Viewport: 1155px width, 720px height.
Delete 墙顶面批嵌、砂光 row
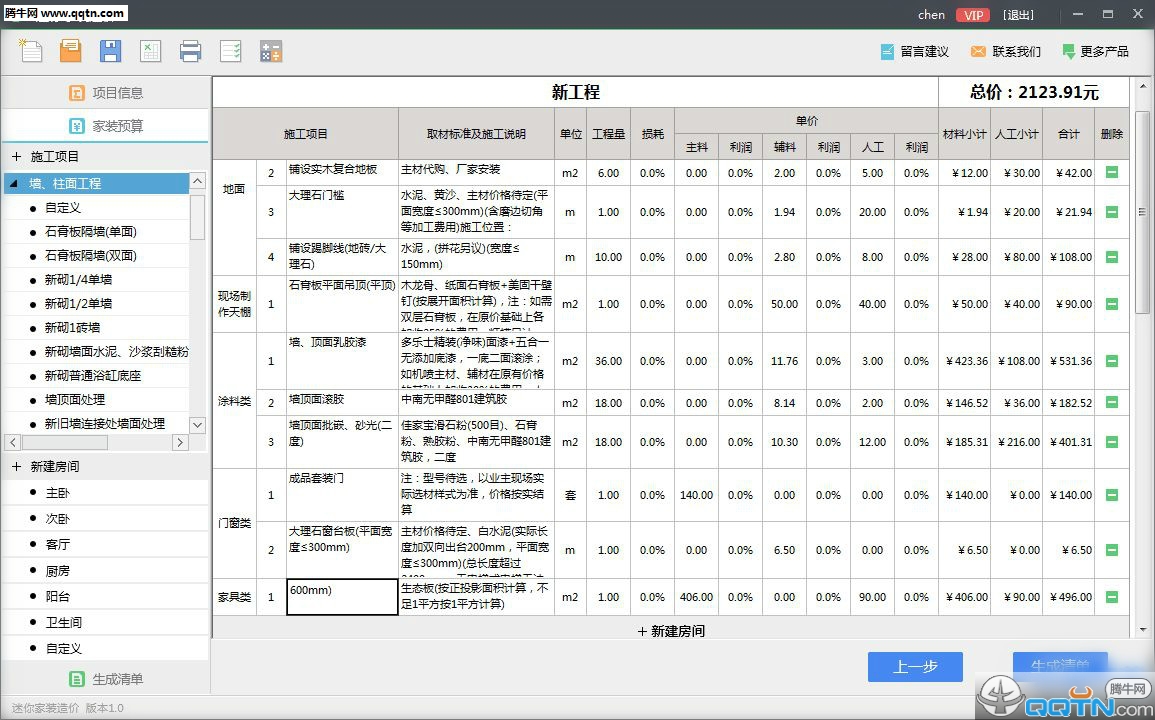tap(1112, 441)
